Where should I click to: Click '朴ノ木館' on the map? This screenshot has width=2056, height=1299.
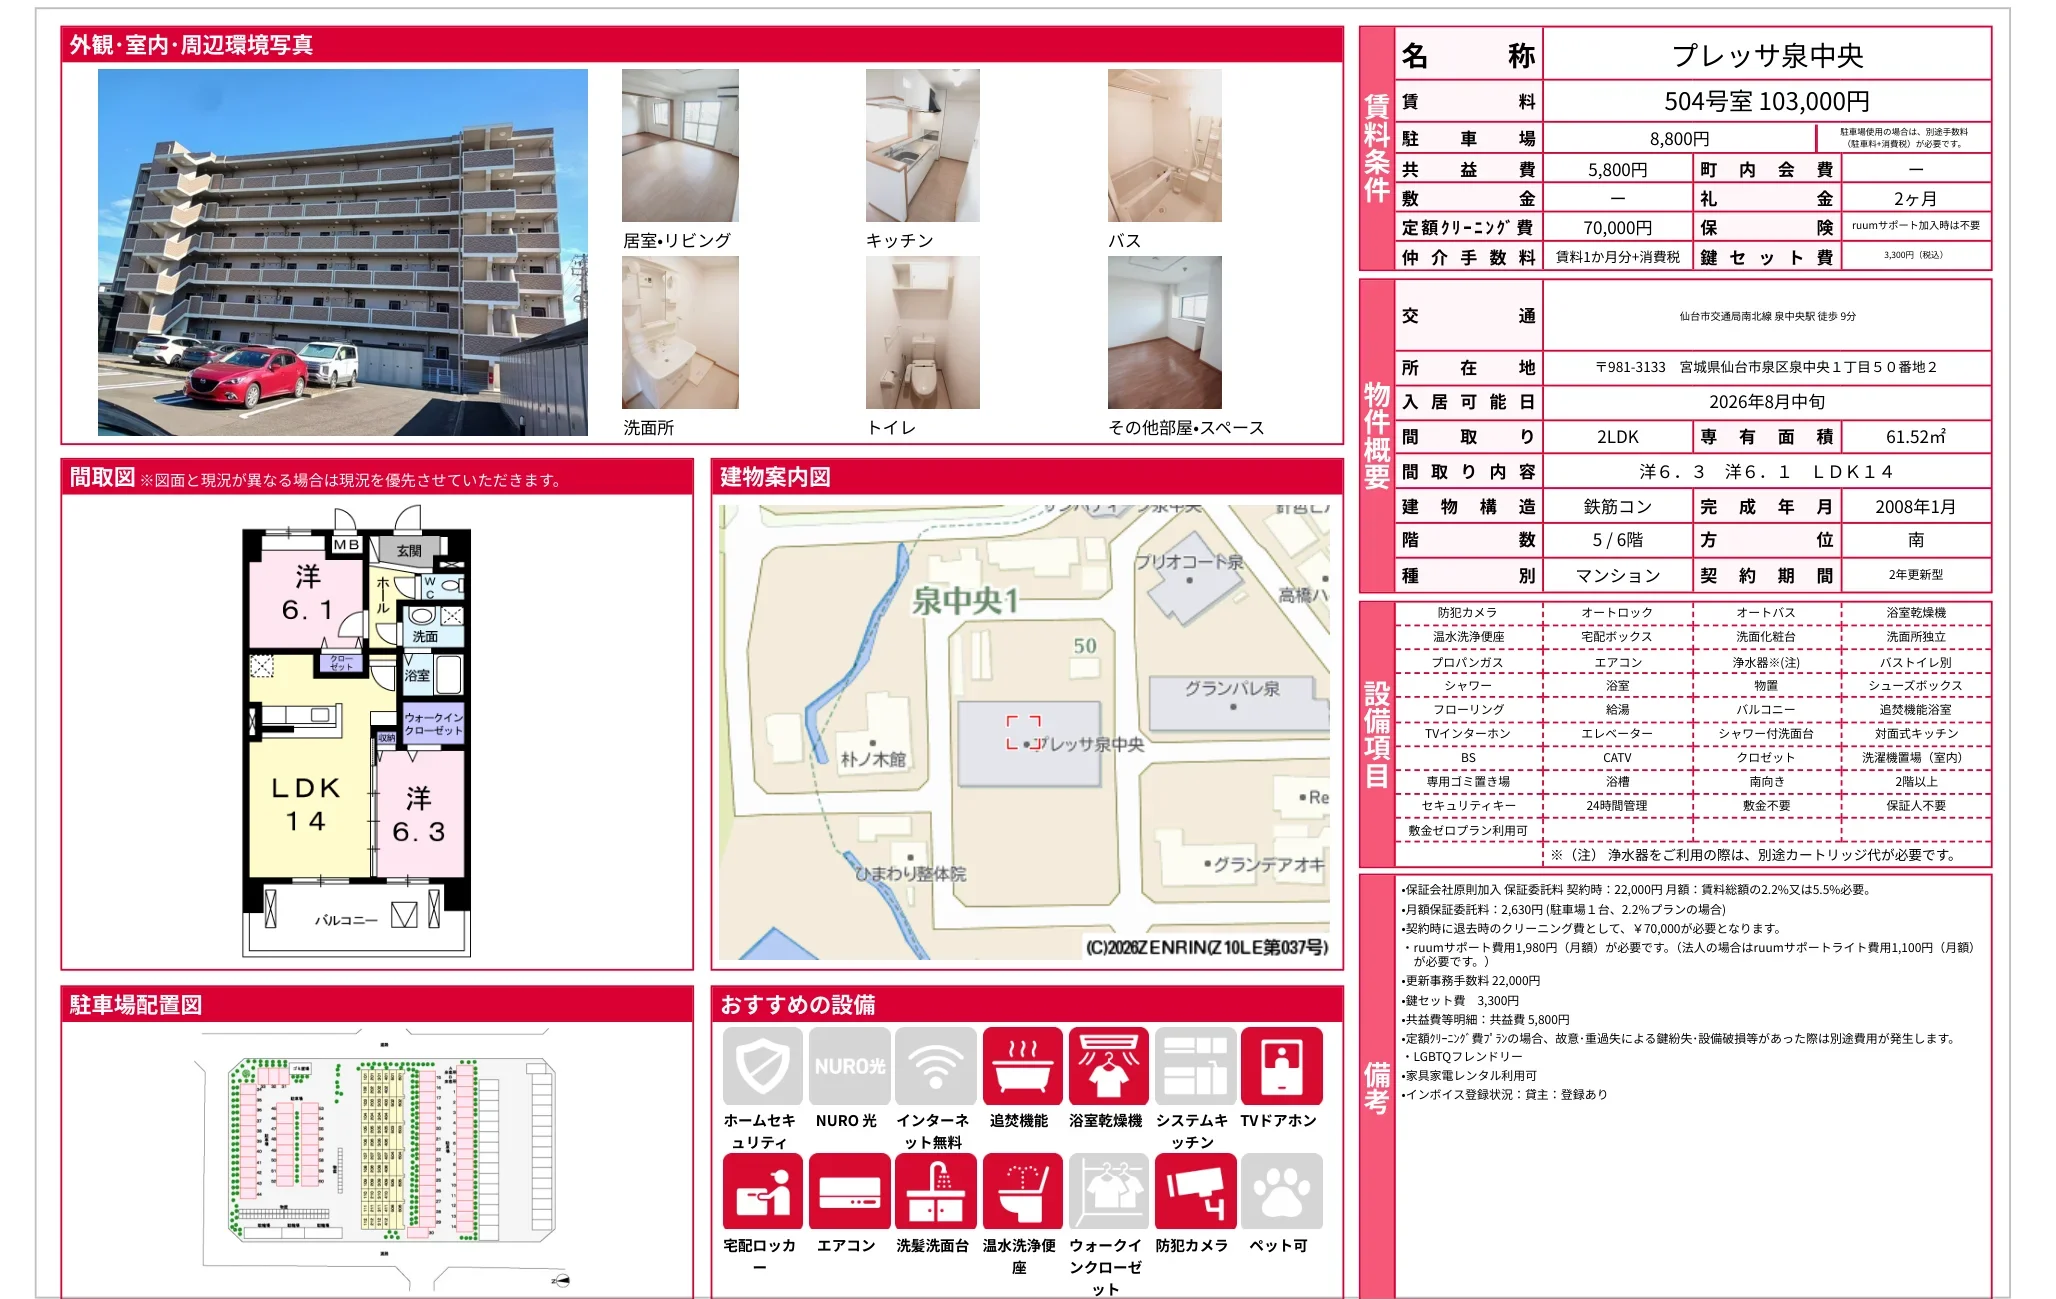(x=873, y=759)
